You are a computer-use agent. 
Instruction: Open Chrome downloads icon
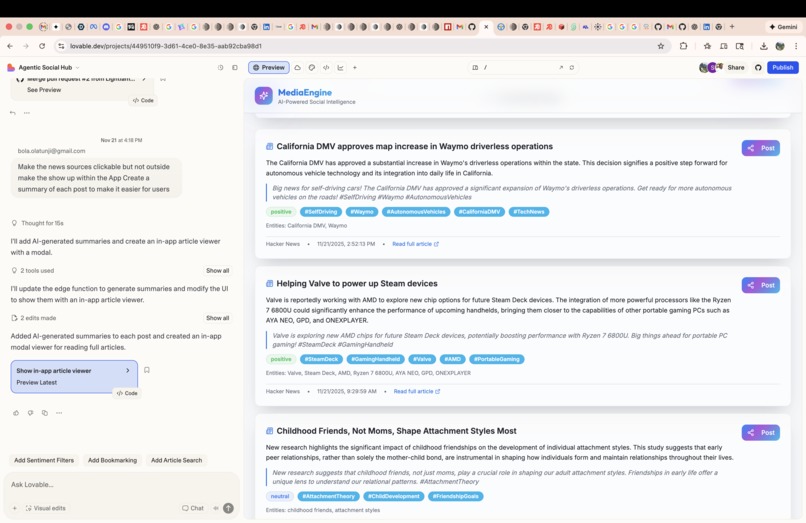click(x=764, y=46)
